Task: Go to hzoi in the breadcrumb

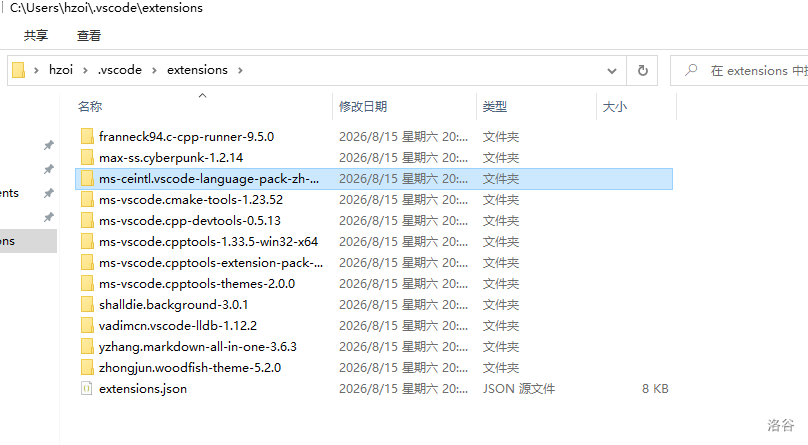Action: coord(61,70)
